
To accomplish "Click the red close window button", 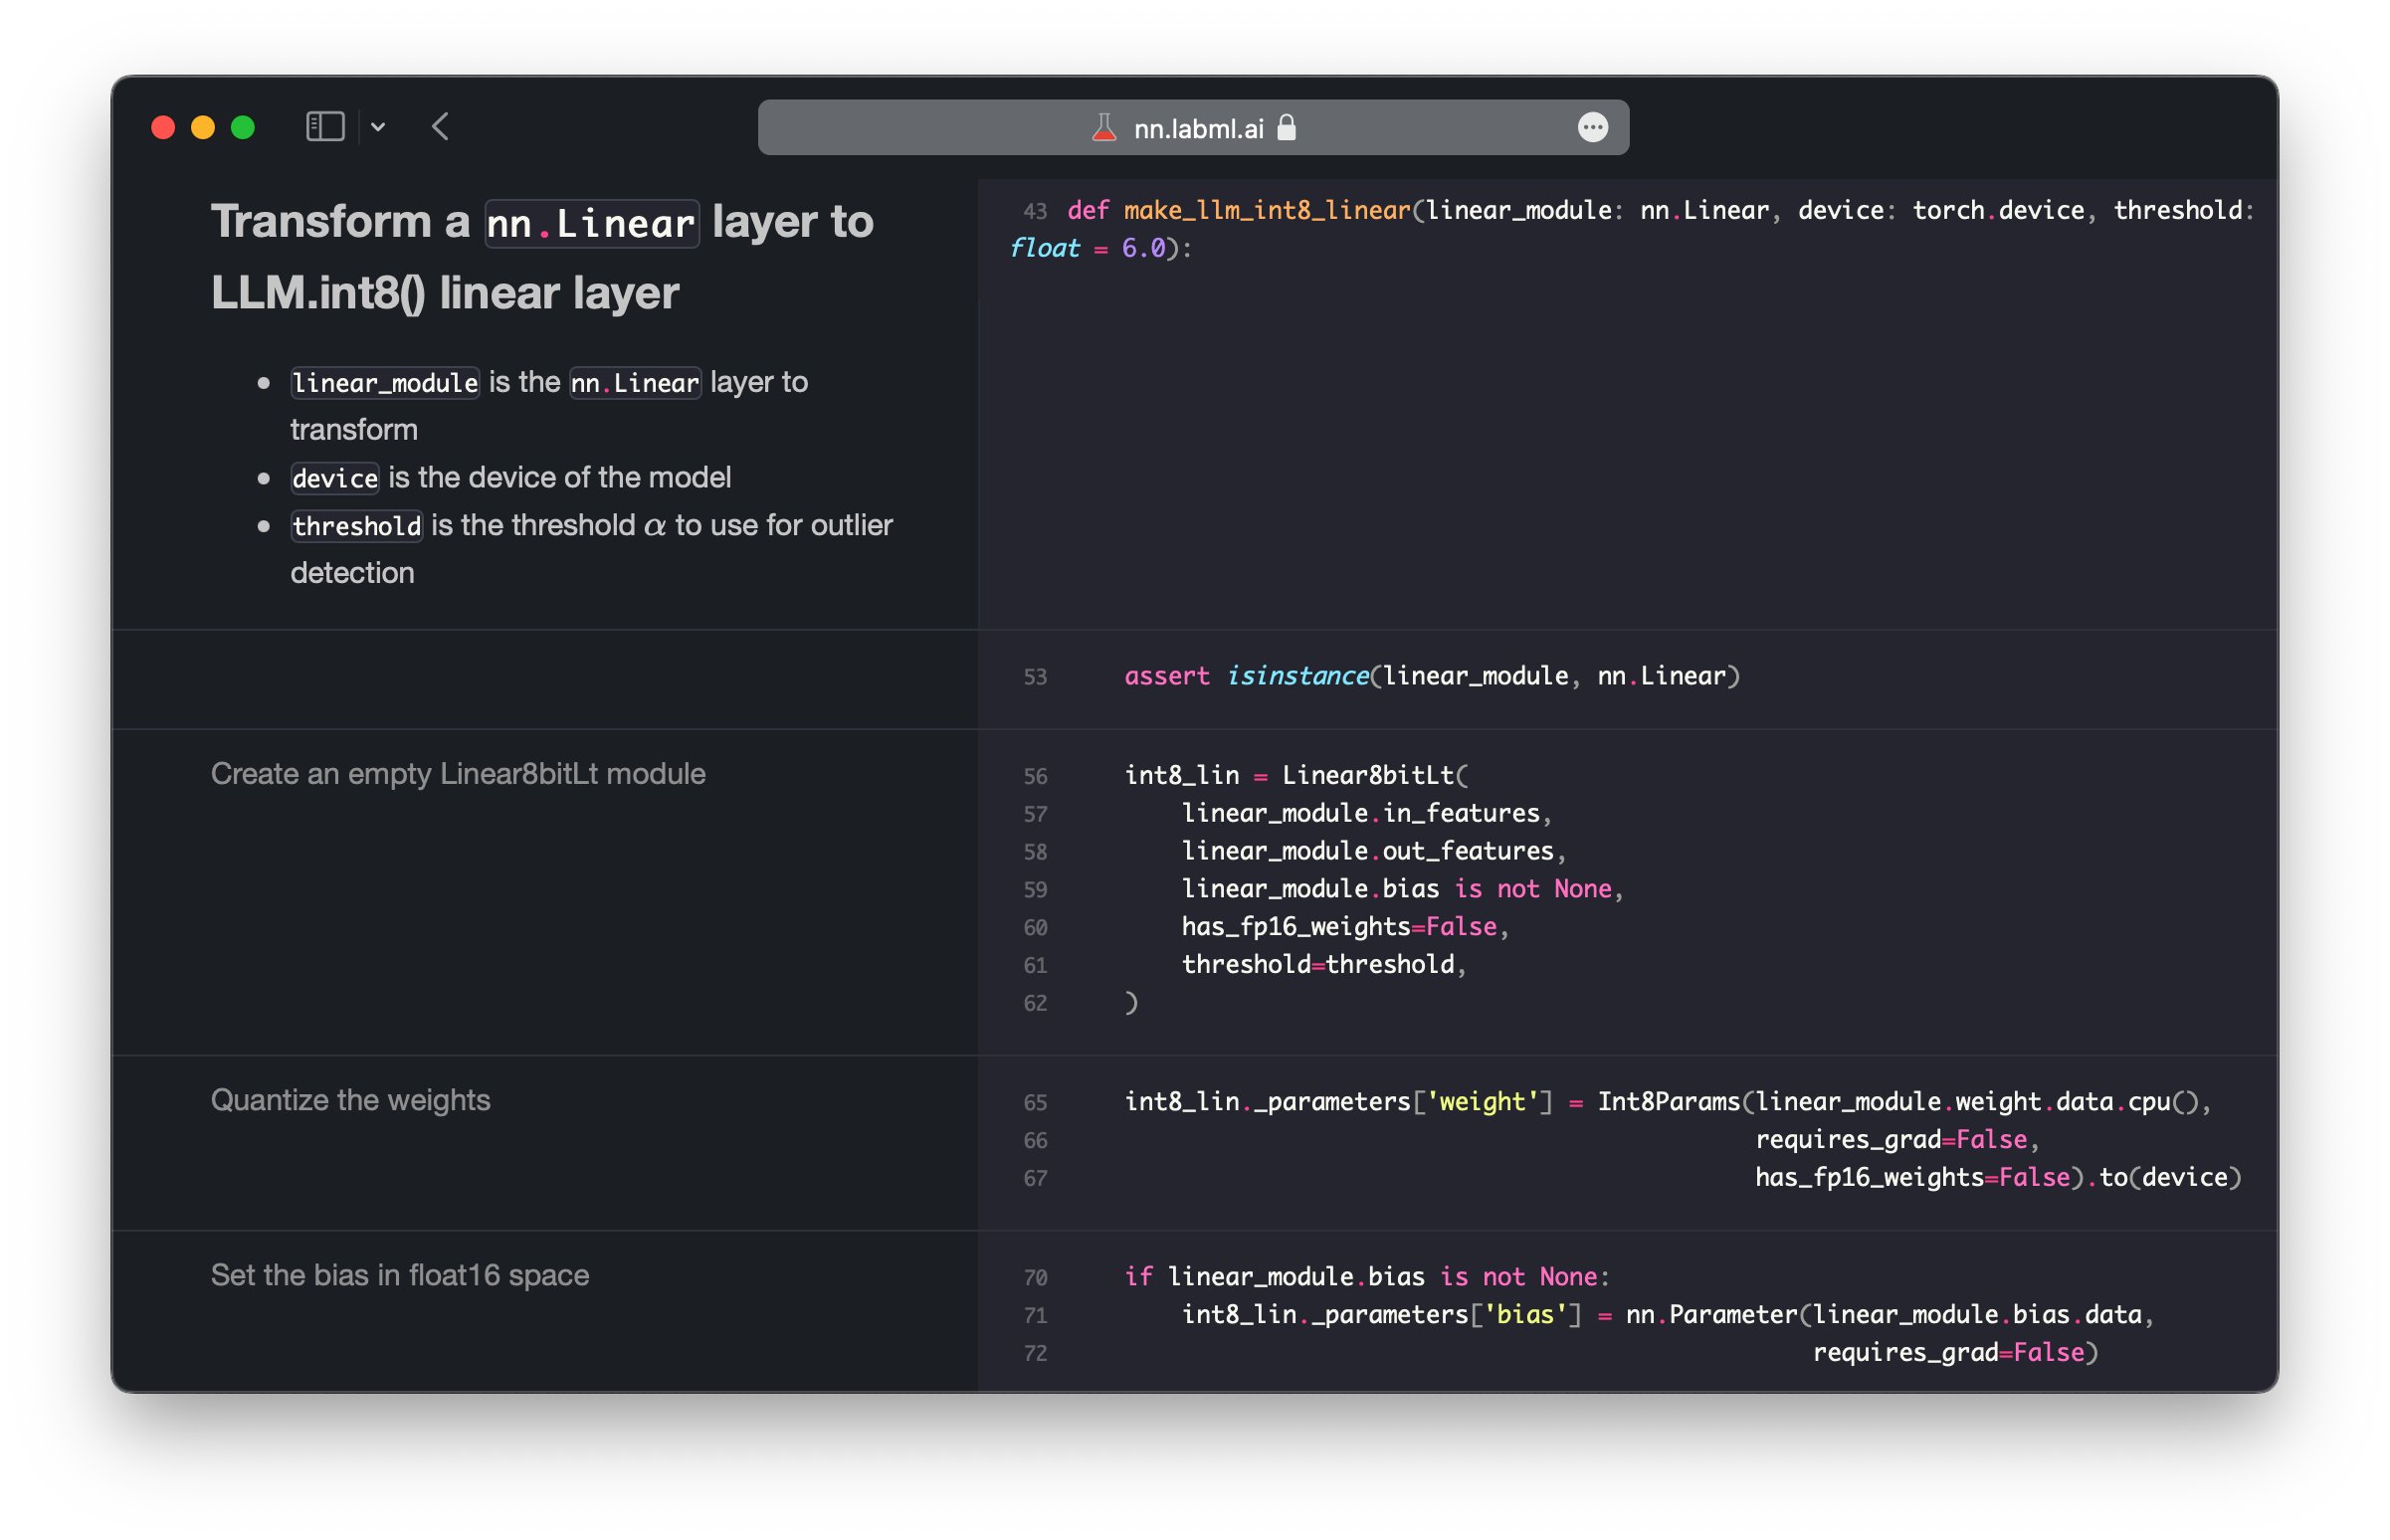I will coord(163,127).
